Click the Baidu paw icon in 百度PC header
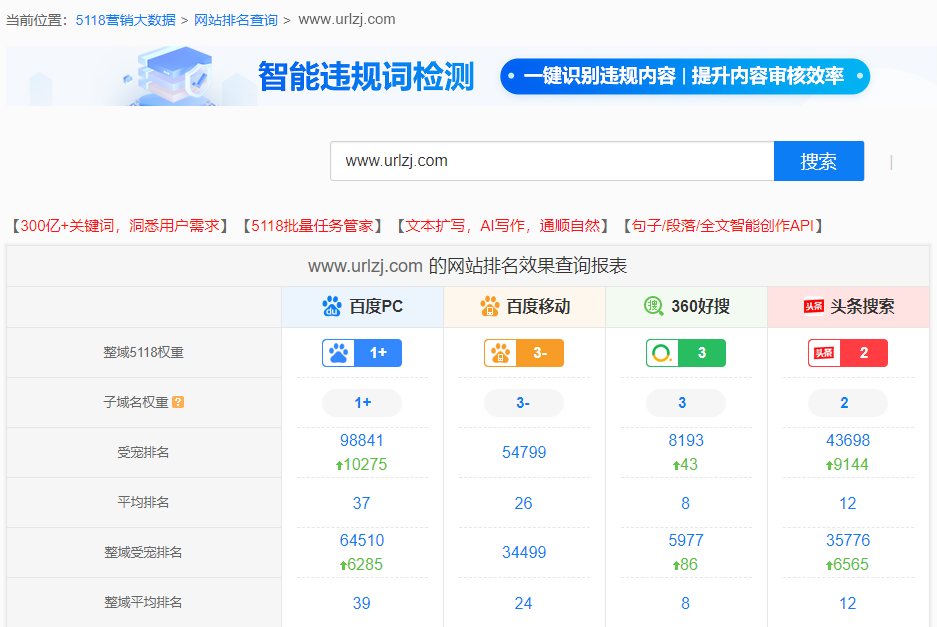 (x=331, y=307)
